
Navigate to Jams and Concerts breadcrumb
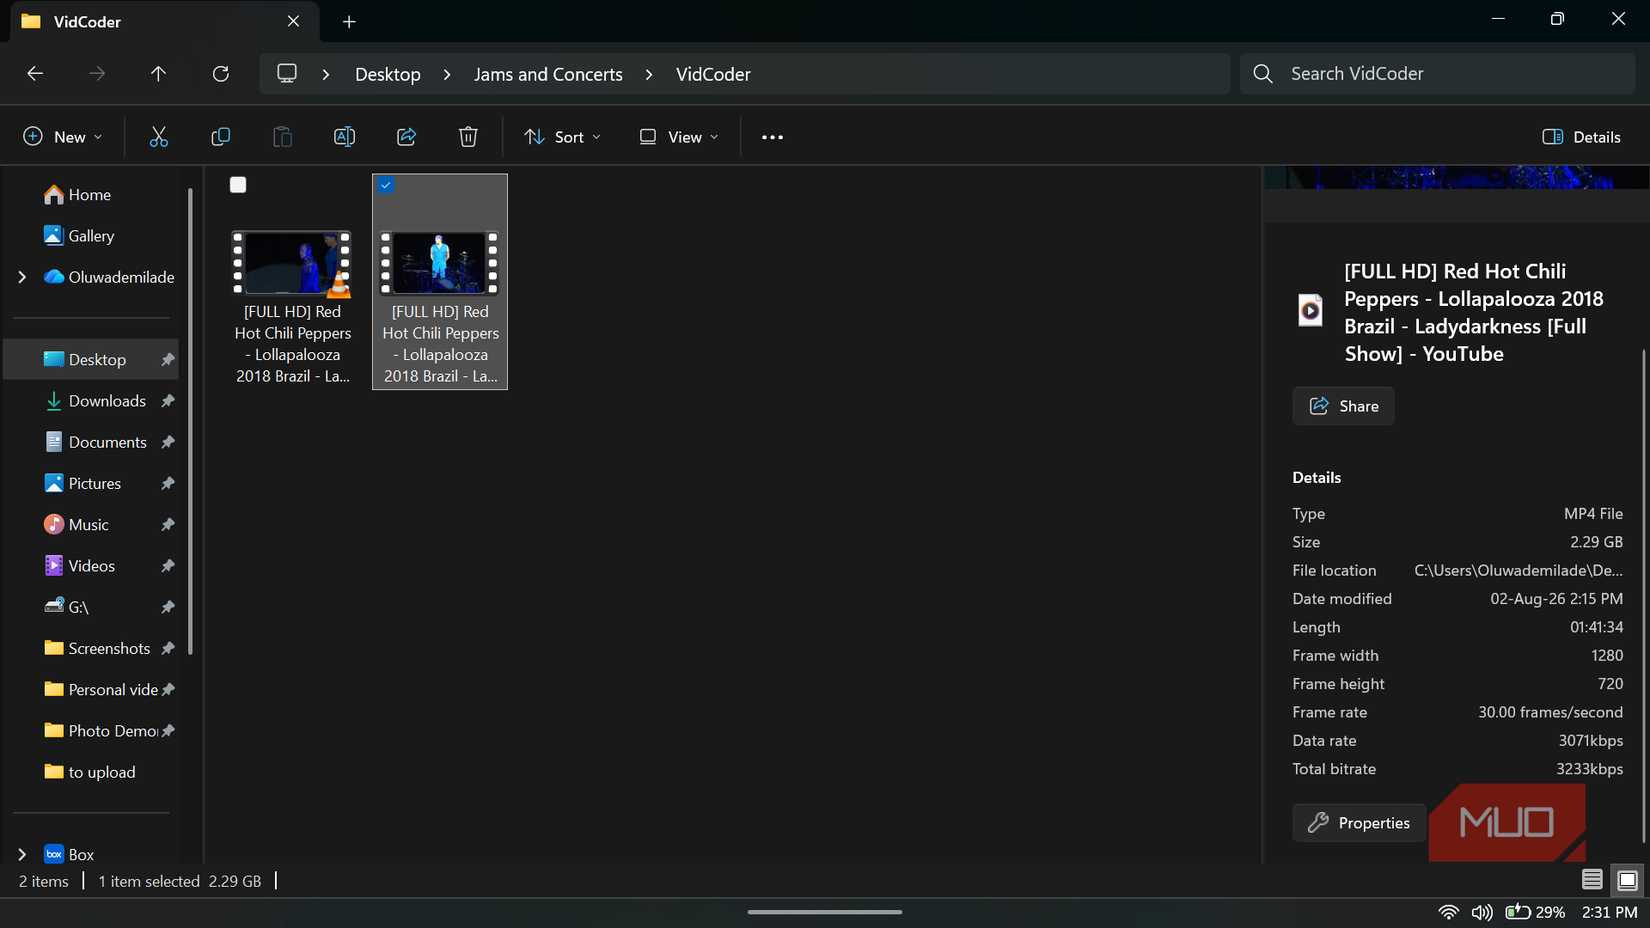point(548,74)
